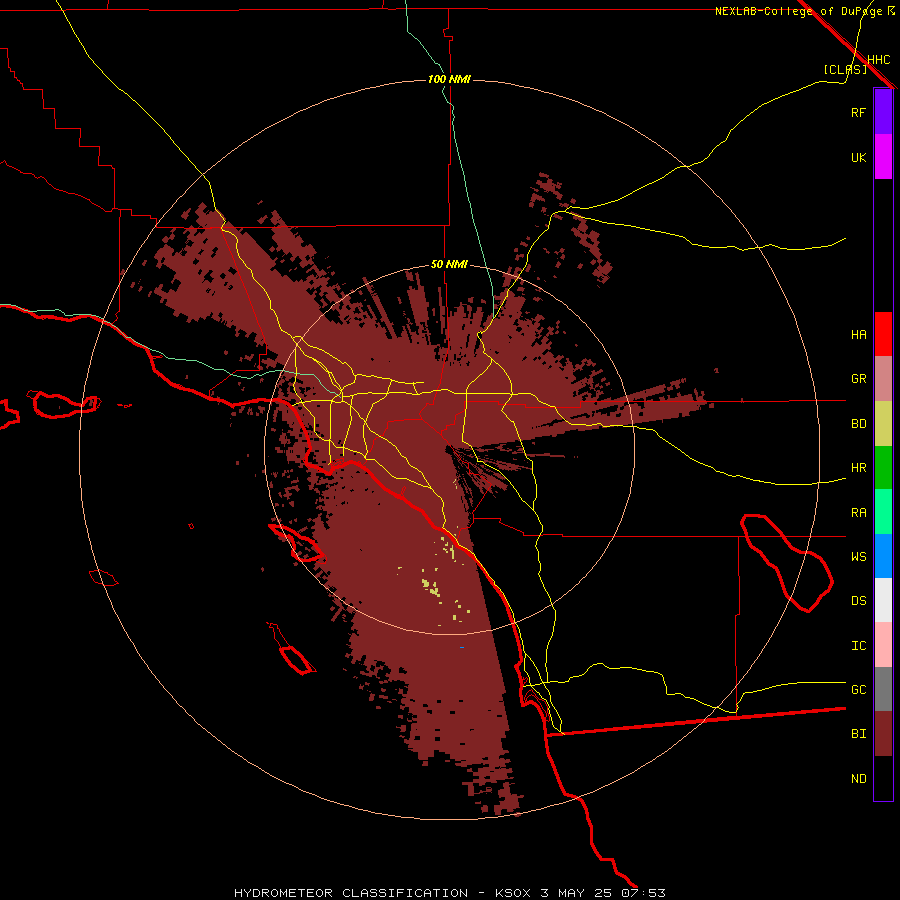900x900 pixels.
Task: Click the BI brown legend swatch
Action: (883, 734)
